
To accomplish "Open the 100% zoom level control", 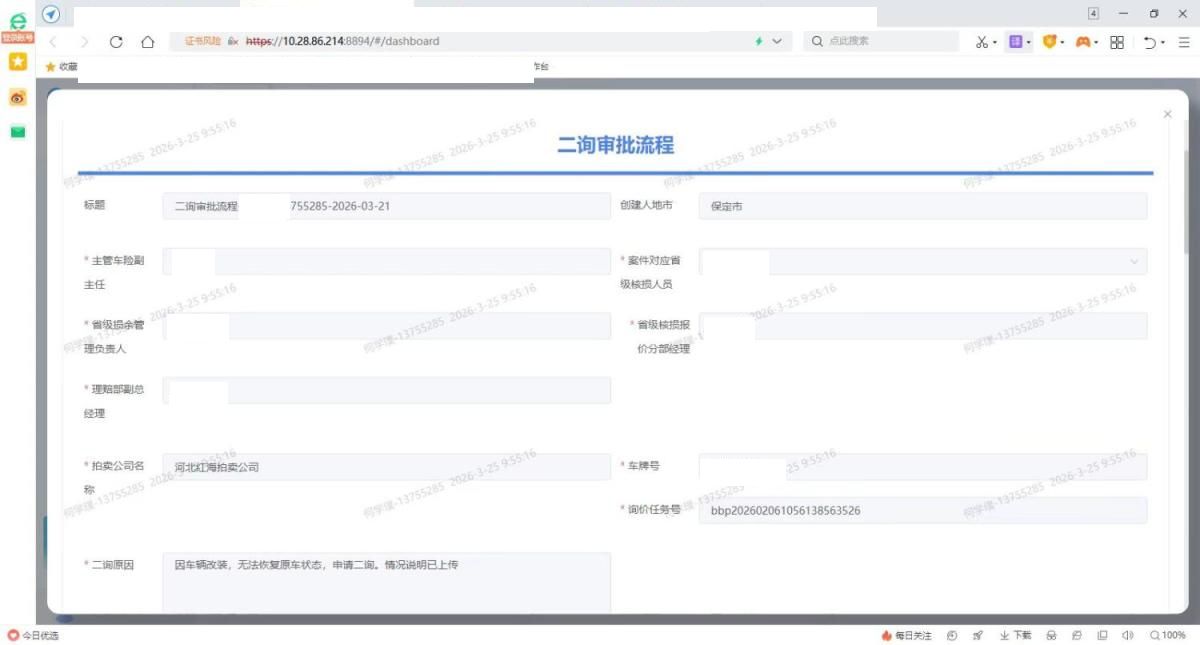I will coord(1167,635).
